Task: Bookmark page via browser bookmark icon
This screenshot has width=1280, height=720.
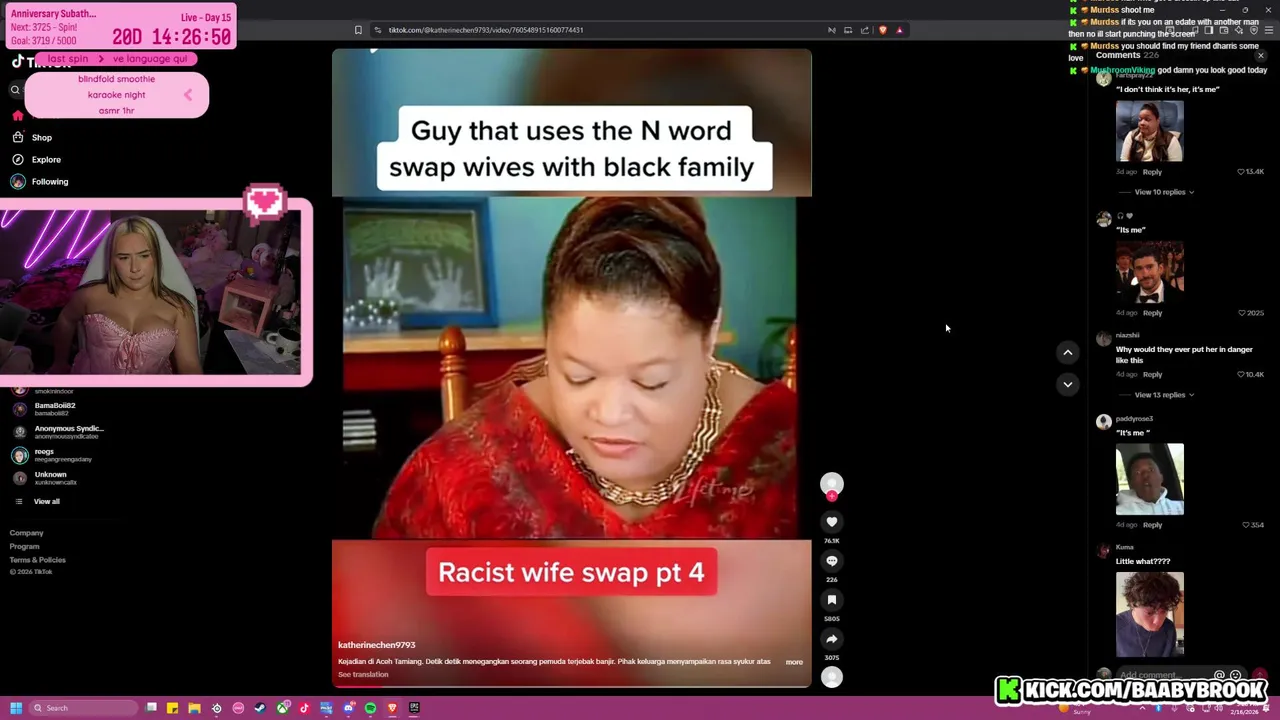Action: (x=358, y=30)
